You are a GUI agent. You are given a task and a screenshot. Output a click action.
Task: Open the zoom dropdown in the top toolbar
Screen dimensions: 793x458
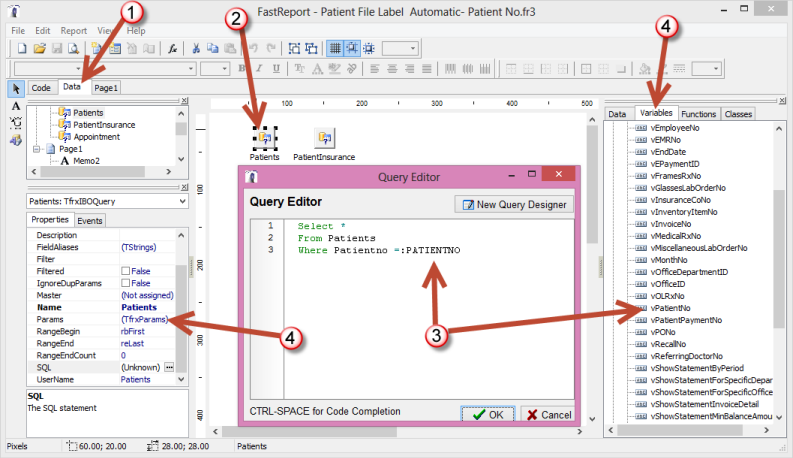click(413, 49)
